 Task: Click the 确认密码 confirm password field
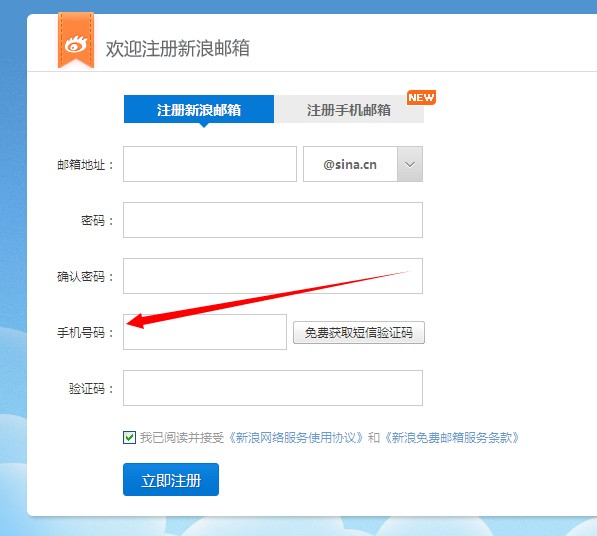tap(273, 276)
